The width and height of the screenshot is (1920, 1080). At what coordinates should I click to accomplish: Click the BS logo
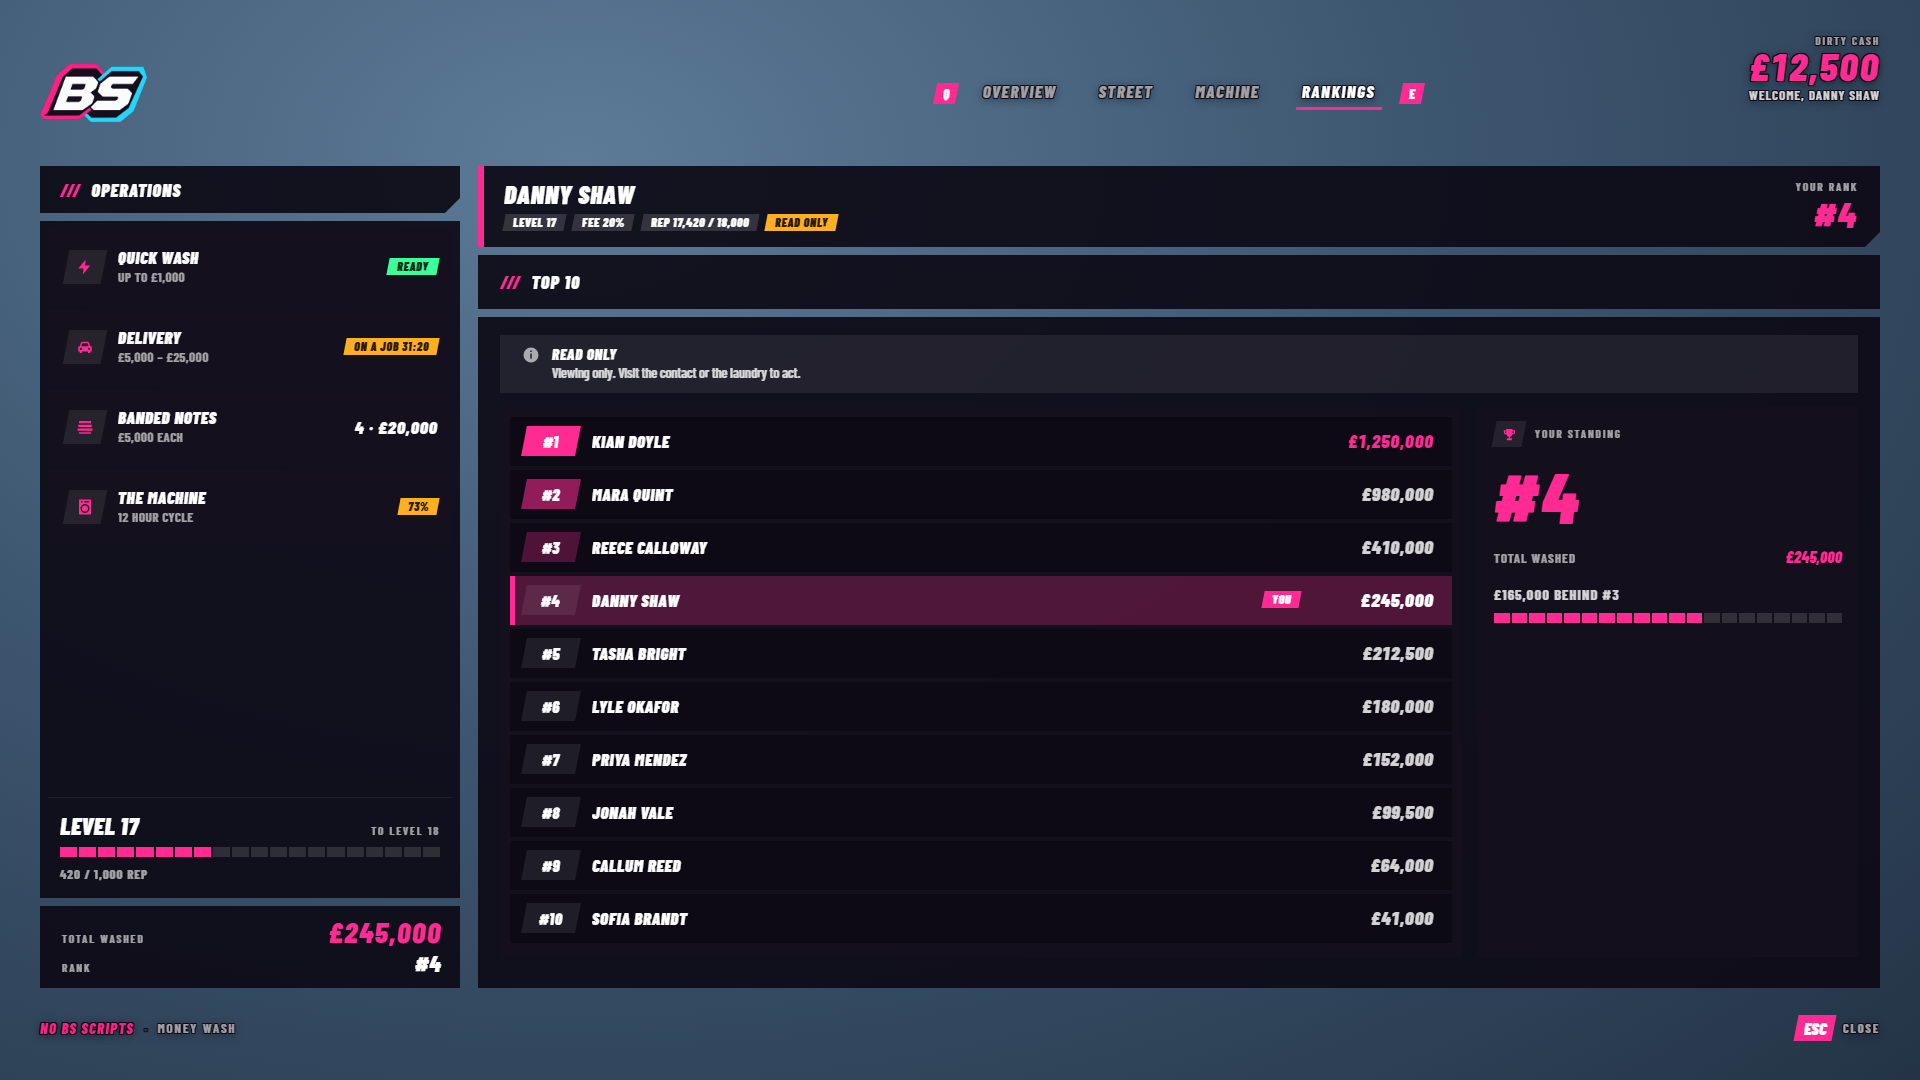(x=94, y=93)
